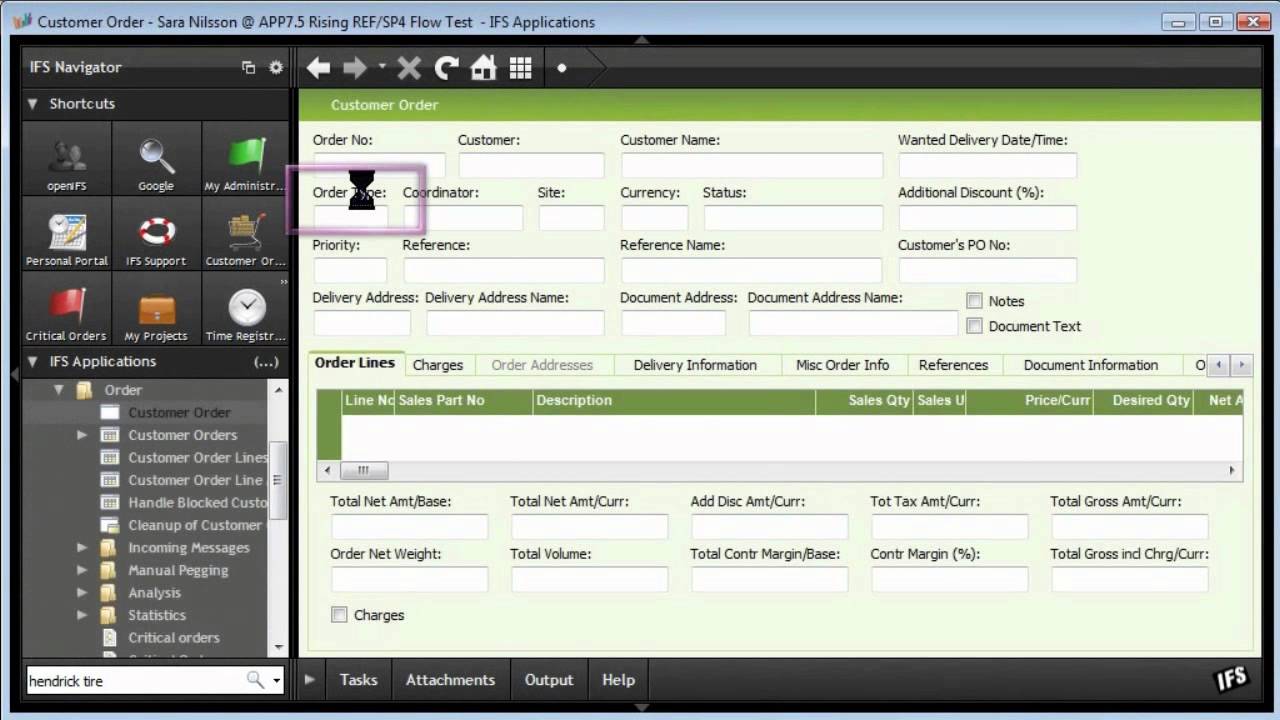Expand the Manual Pegging folder
Image resolution: width=1280 pixels, height=720 pixels.
[x=82, y=570]
